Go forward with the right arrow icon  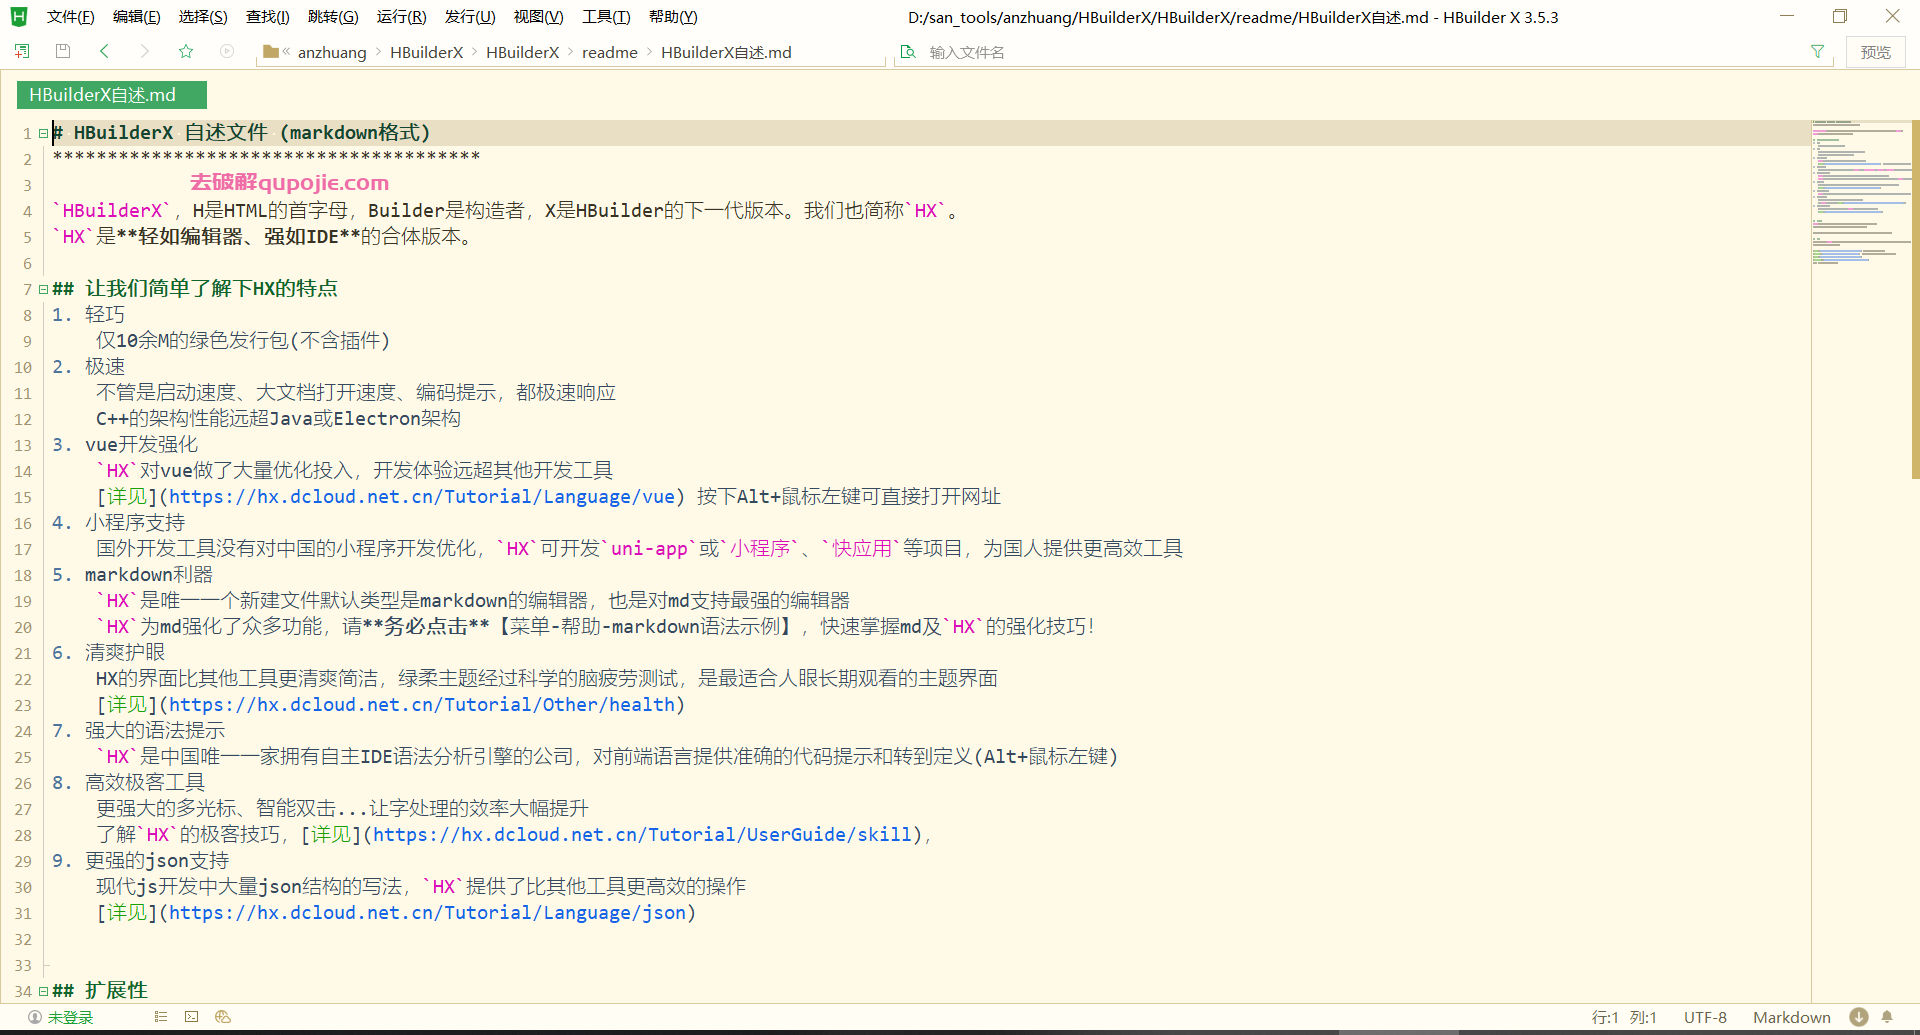pos(145,51)
